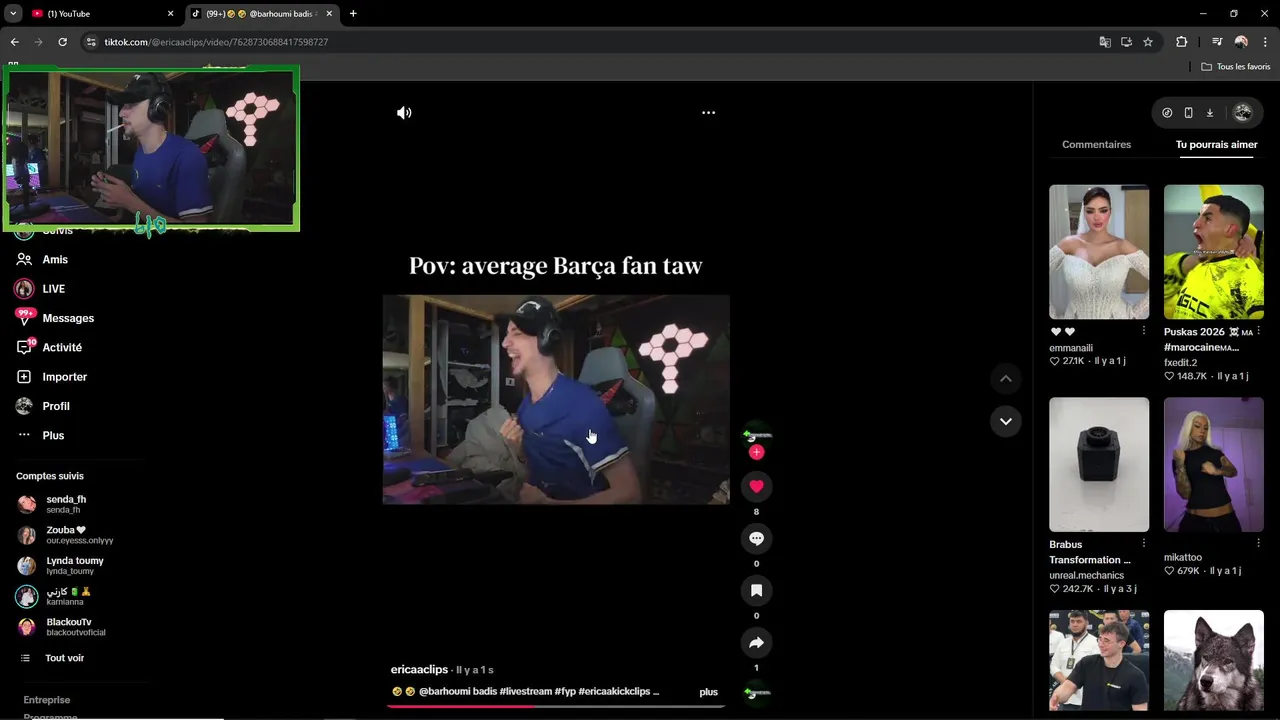1280x720 pixels.
Task: Open the desktop app download icon
Action: (x=1209, y=113)
